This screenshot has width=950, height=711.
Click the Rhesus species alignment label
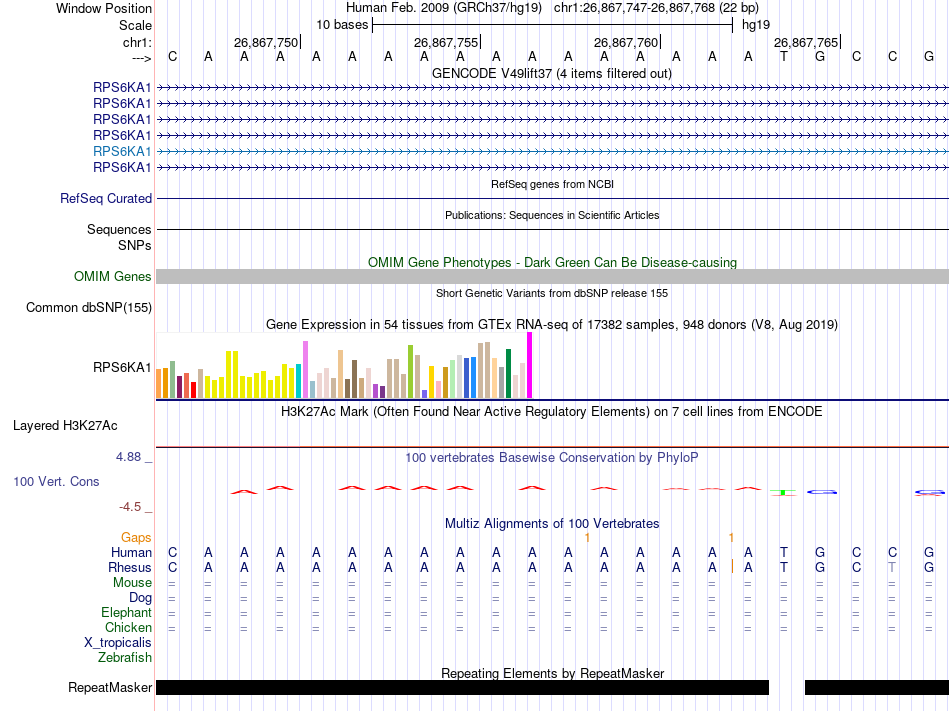pos(131,567)
